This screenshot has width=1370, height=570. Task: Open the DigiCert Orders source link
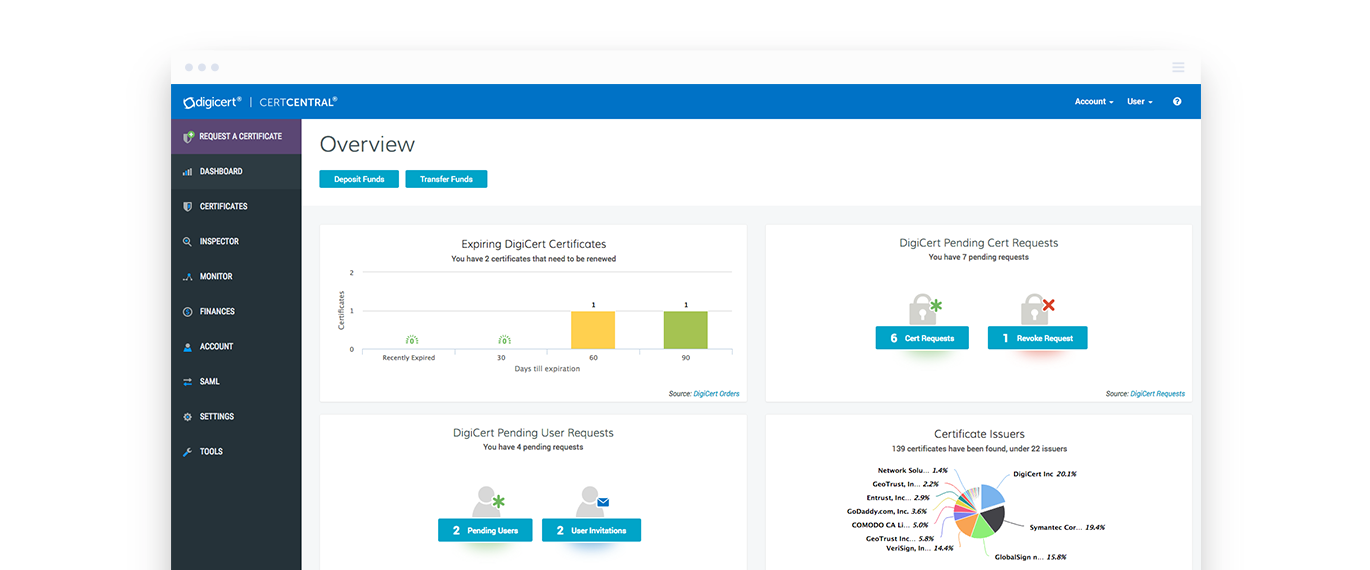pos(716,394)
